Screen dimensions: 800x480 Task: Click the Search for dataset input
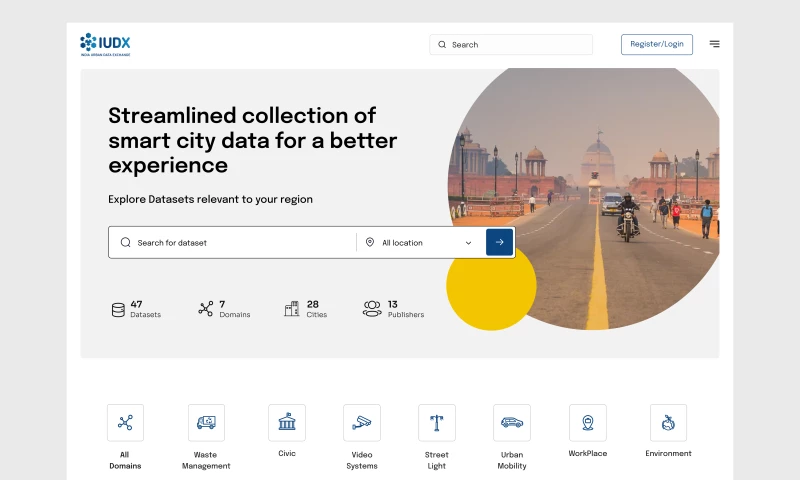tap(240, 243)
